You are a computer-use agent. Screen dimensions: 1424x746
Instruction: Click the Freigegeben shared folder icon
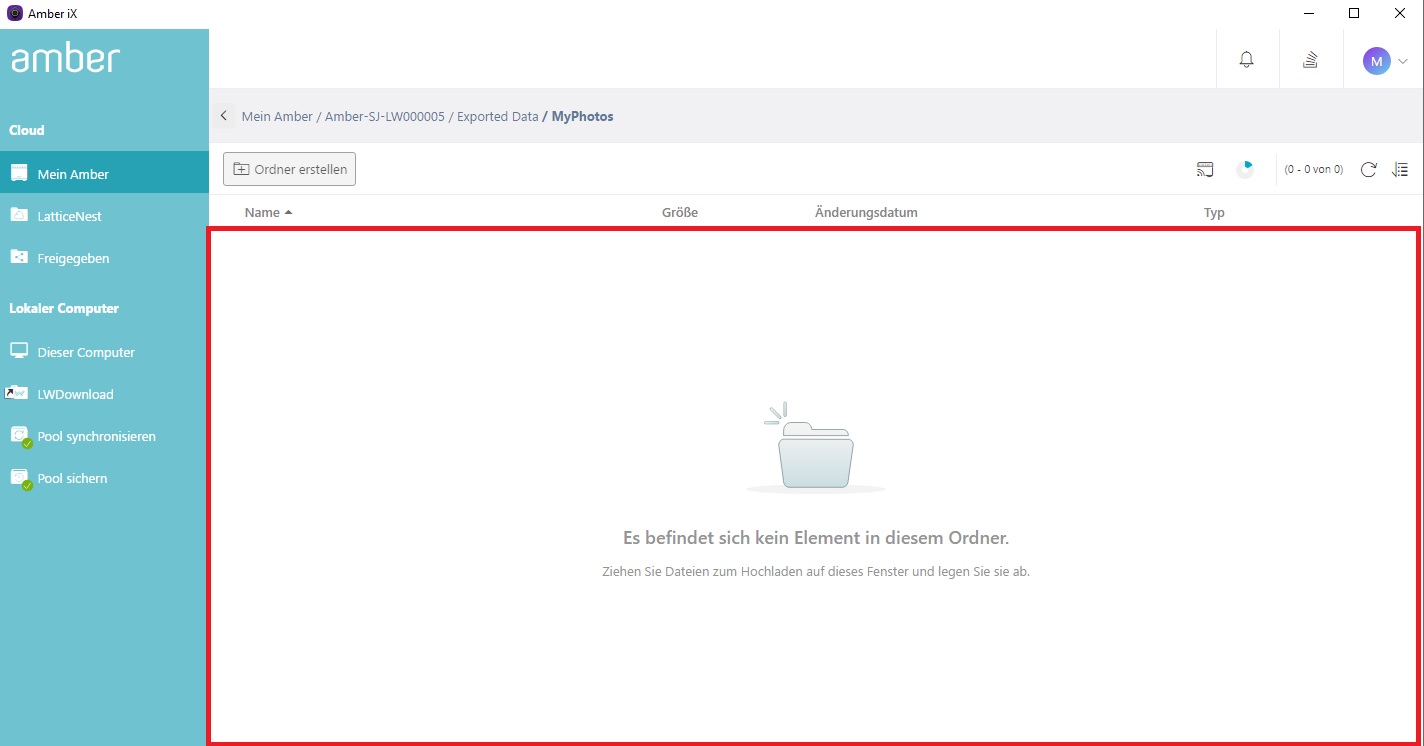[x=19, y=257]
